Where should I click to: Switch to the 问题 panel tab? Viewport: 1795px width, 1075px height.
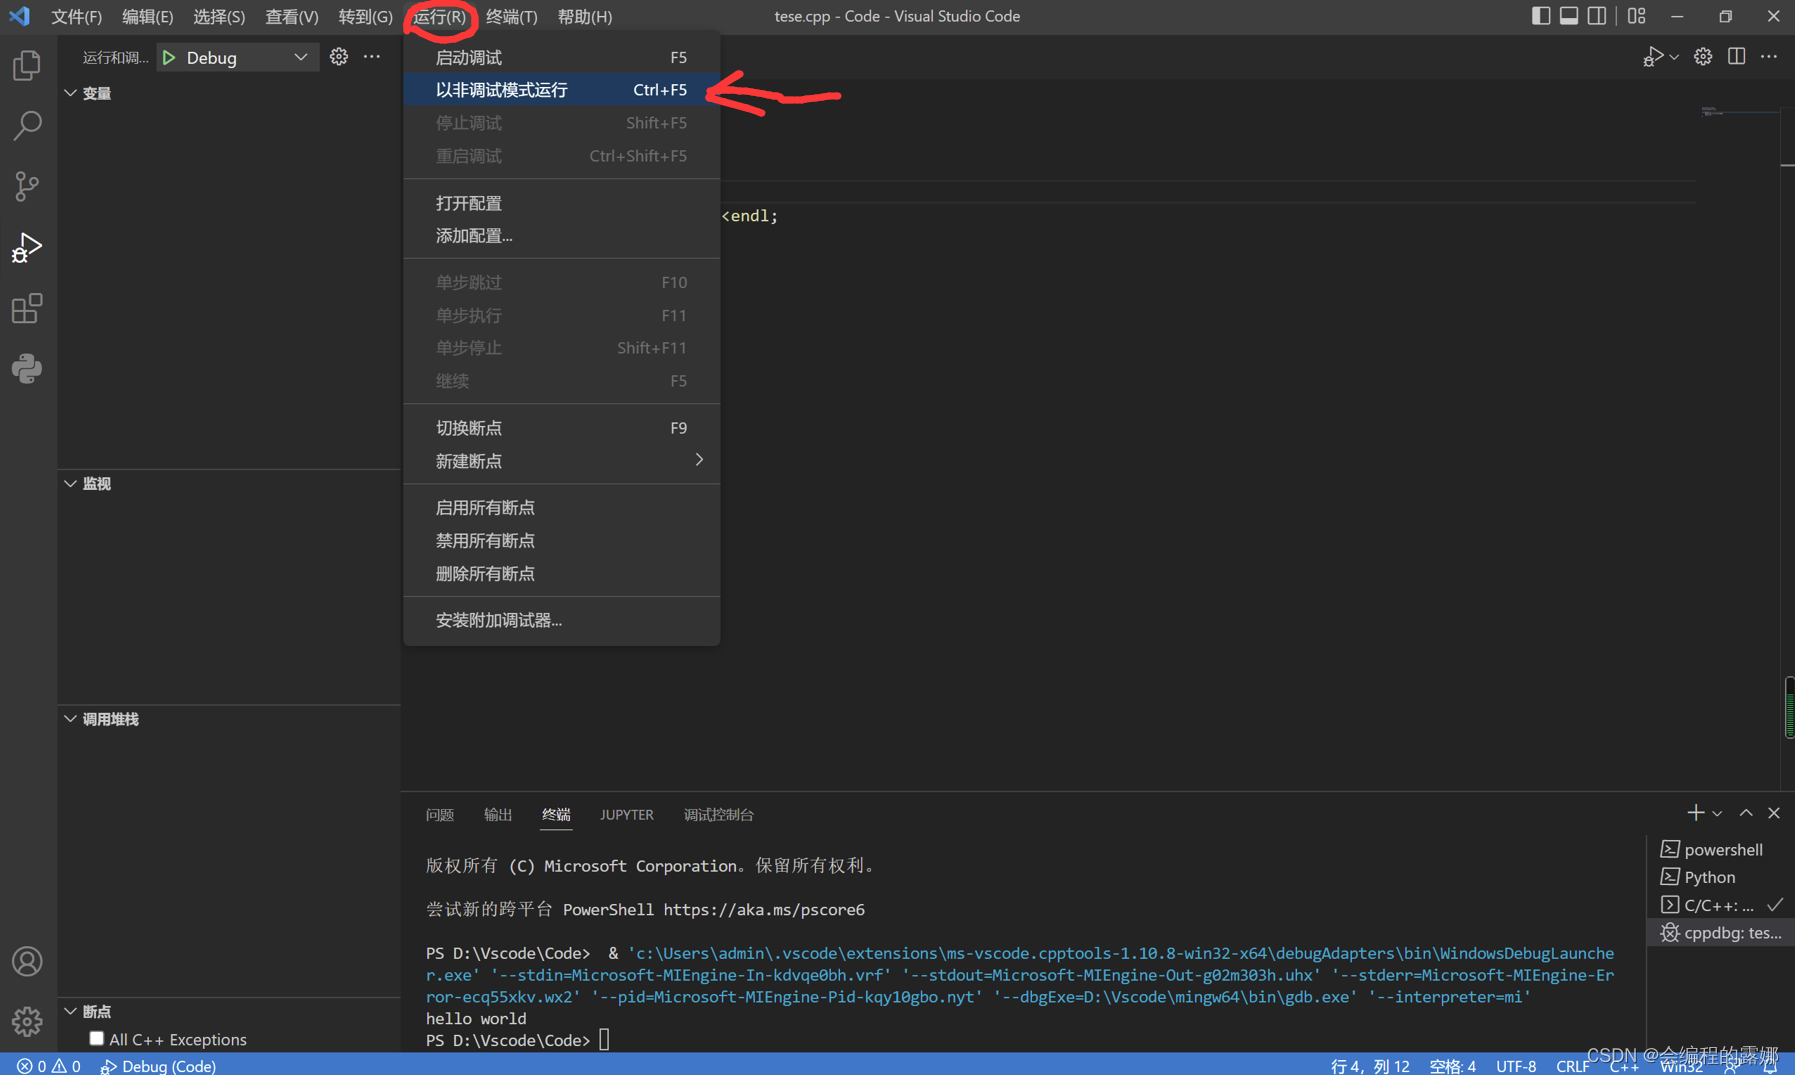tap(440, 815)
